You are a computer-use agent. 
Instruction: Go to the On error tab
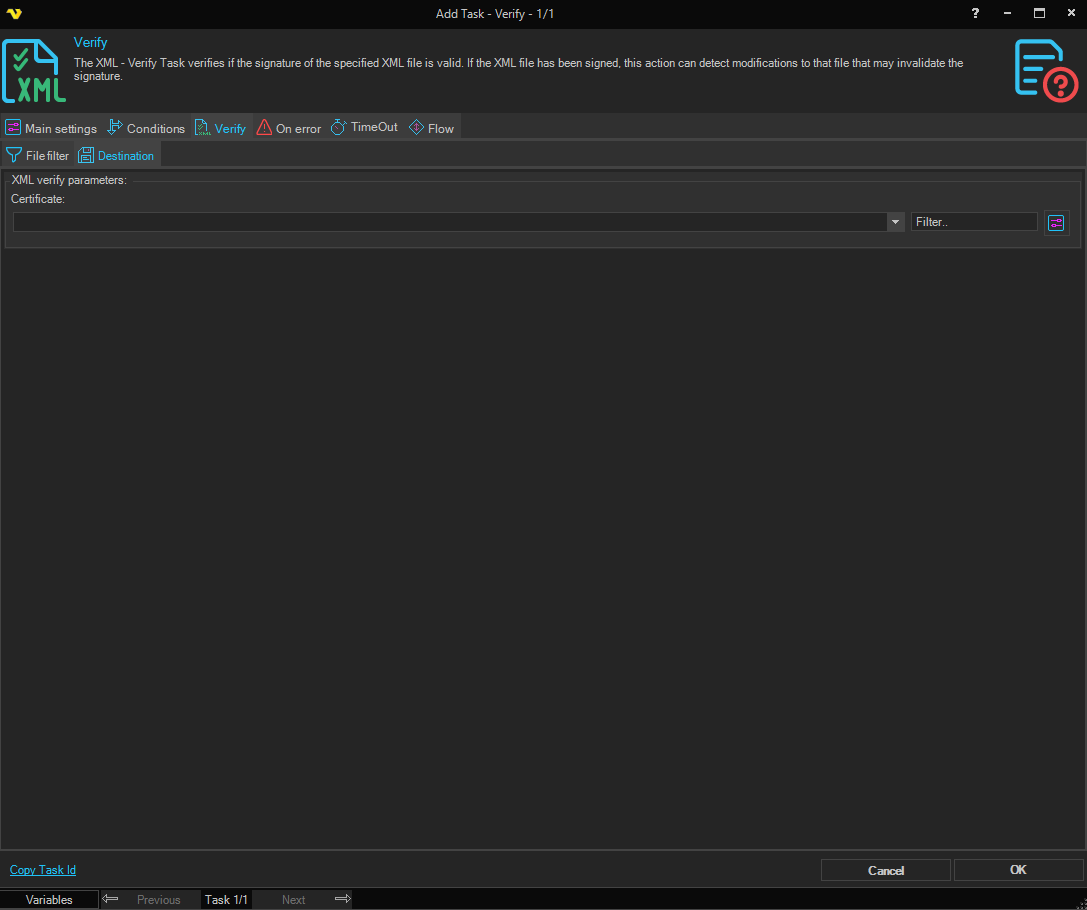tap(289, 128)
